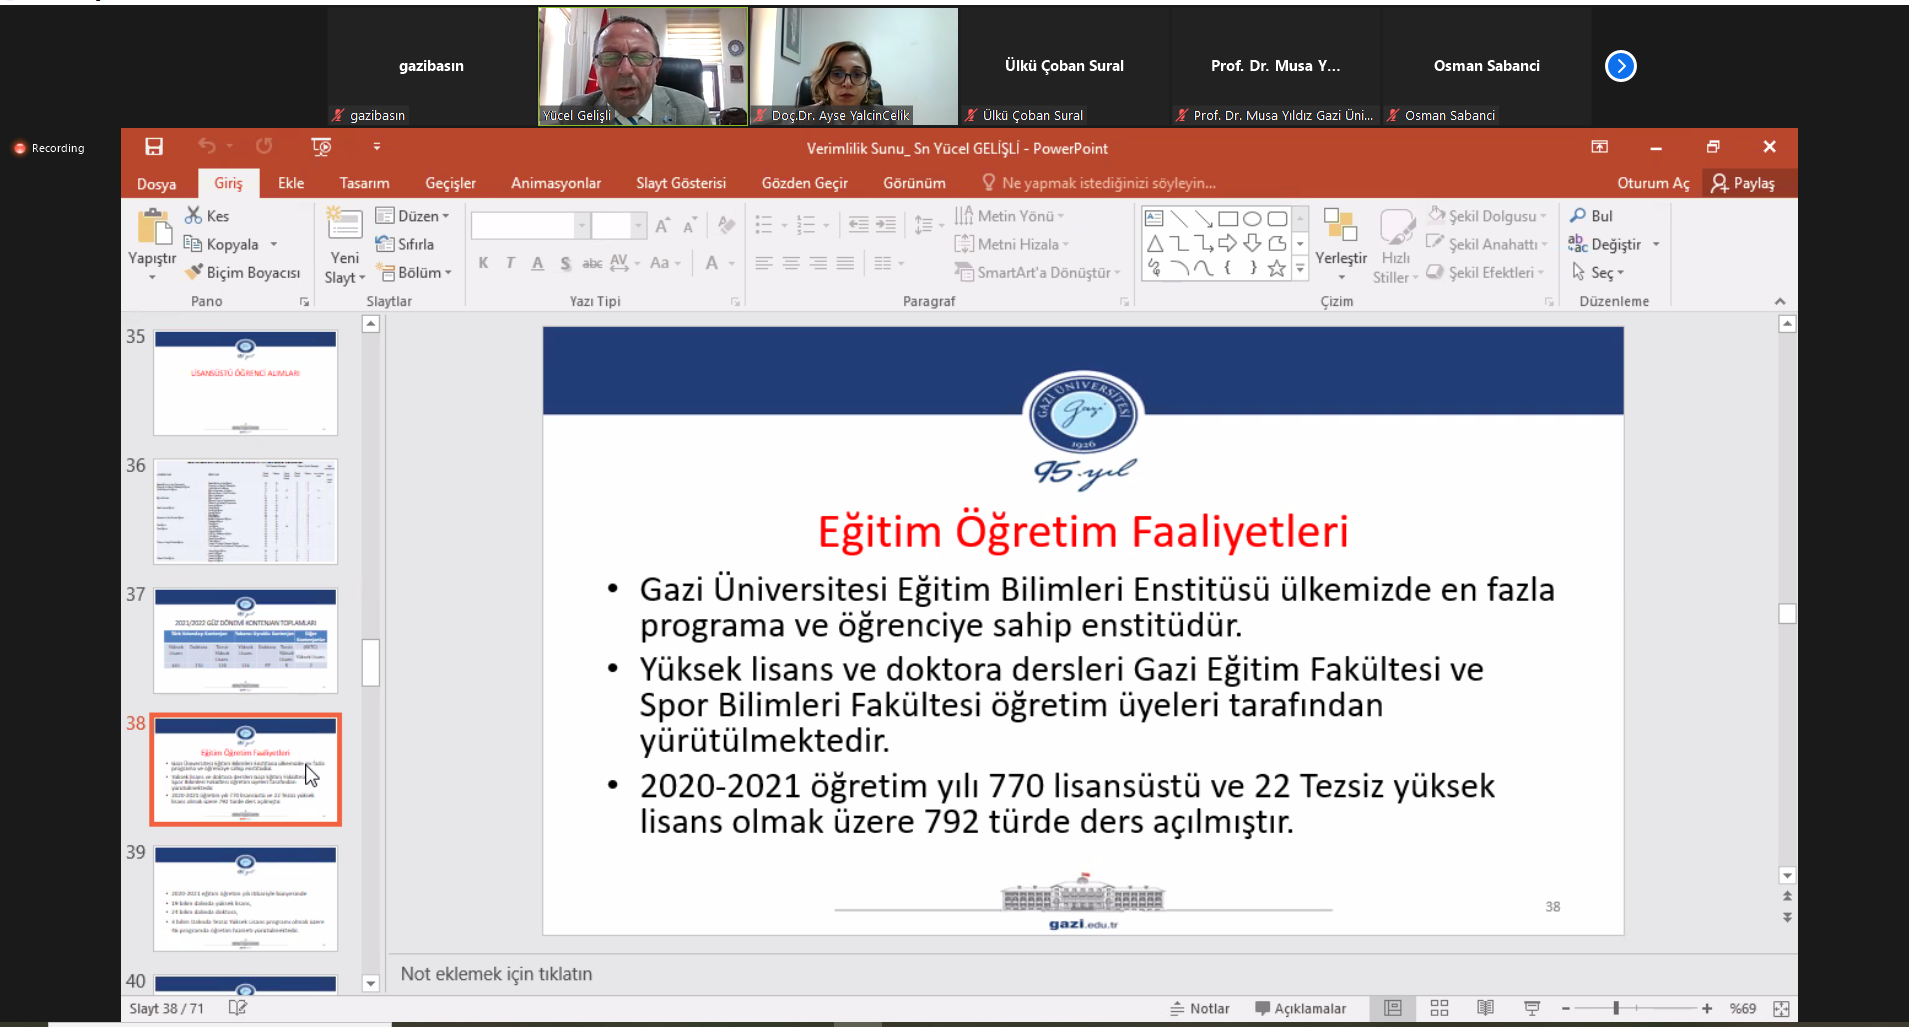This screenshot has width=1909, height=1027.
Task: Click decrease list level icon
Action: (x=858, y=225)
